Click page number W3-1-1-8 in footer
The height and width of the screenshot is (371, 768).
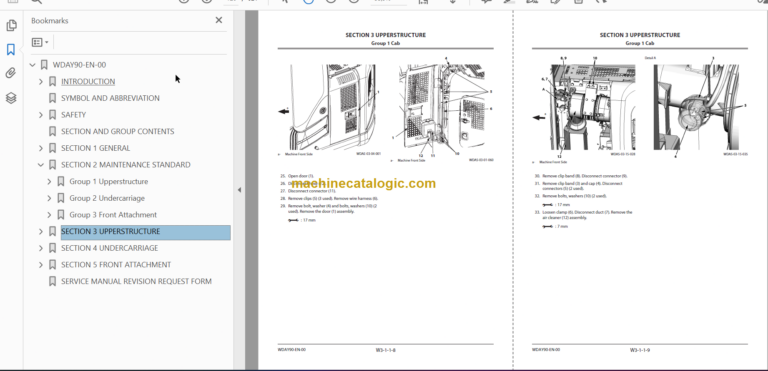coord(385,350)
